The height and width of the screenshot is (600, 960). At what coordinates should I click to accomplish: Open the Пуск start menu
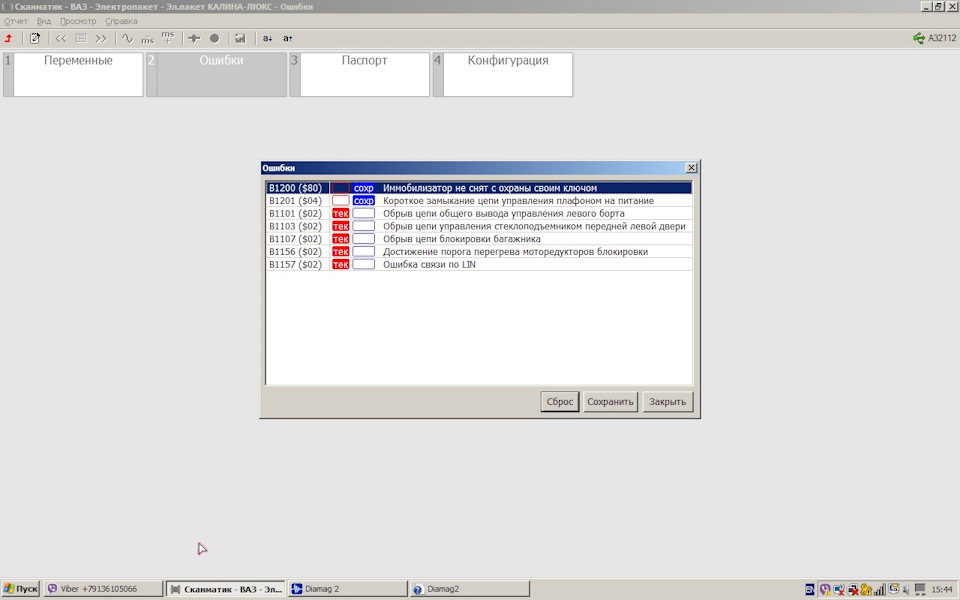click(x=20, y=589)
